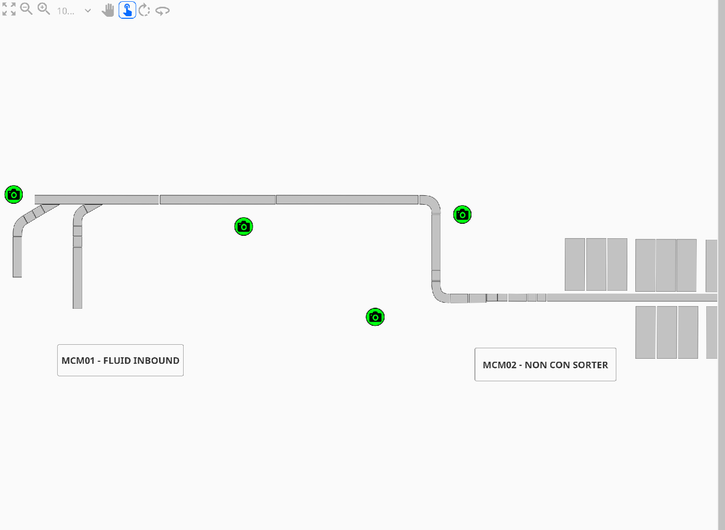
Task: Select the top horizontal conveyor segment
Action: pos(217,200)
